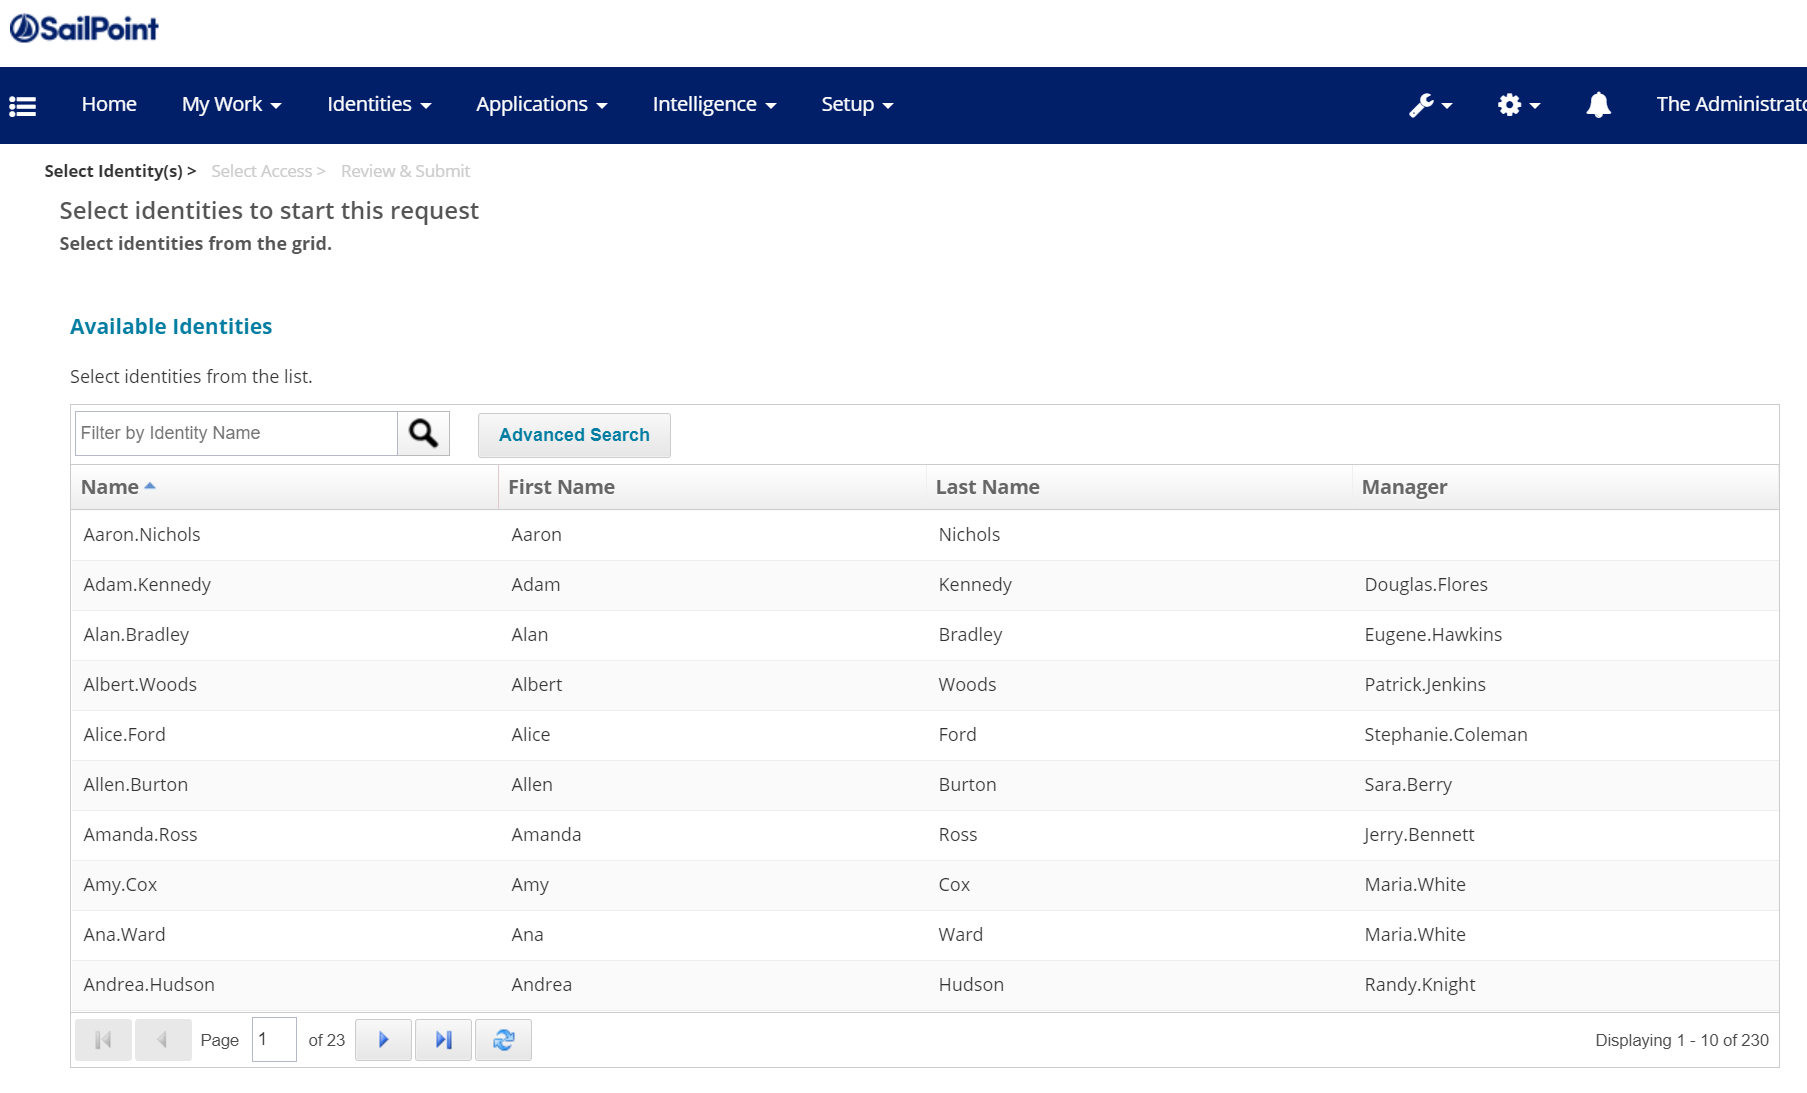Viewport: 1807px width, 1093px height.
Task: Go to previous page arrow
Action: click(x=163, y=1040)
